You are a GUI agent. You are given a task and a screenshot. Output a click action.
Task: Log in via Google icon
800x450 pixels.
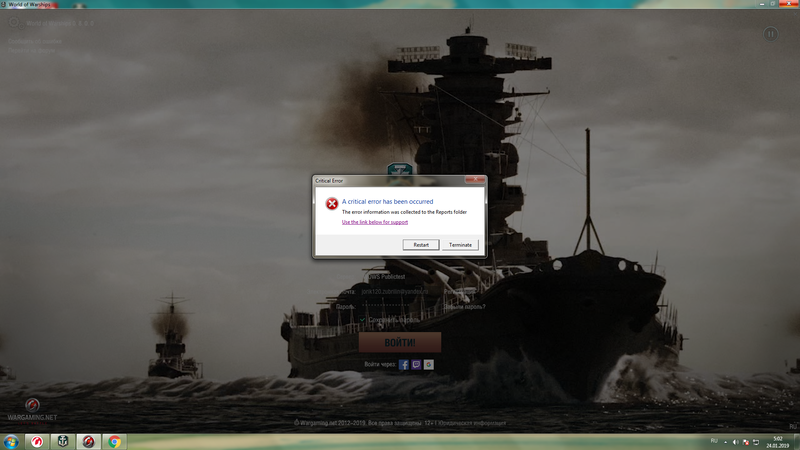click(x=429, y=365)
